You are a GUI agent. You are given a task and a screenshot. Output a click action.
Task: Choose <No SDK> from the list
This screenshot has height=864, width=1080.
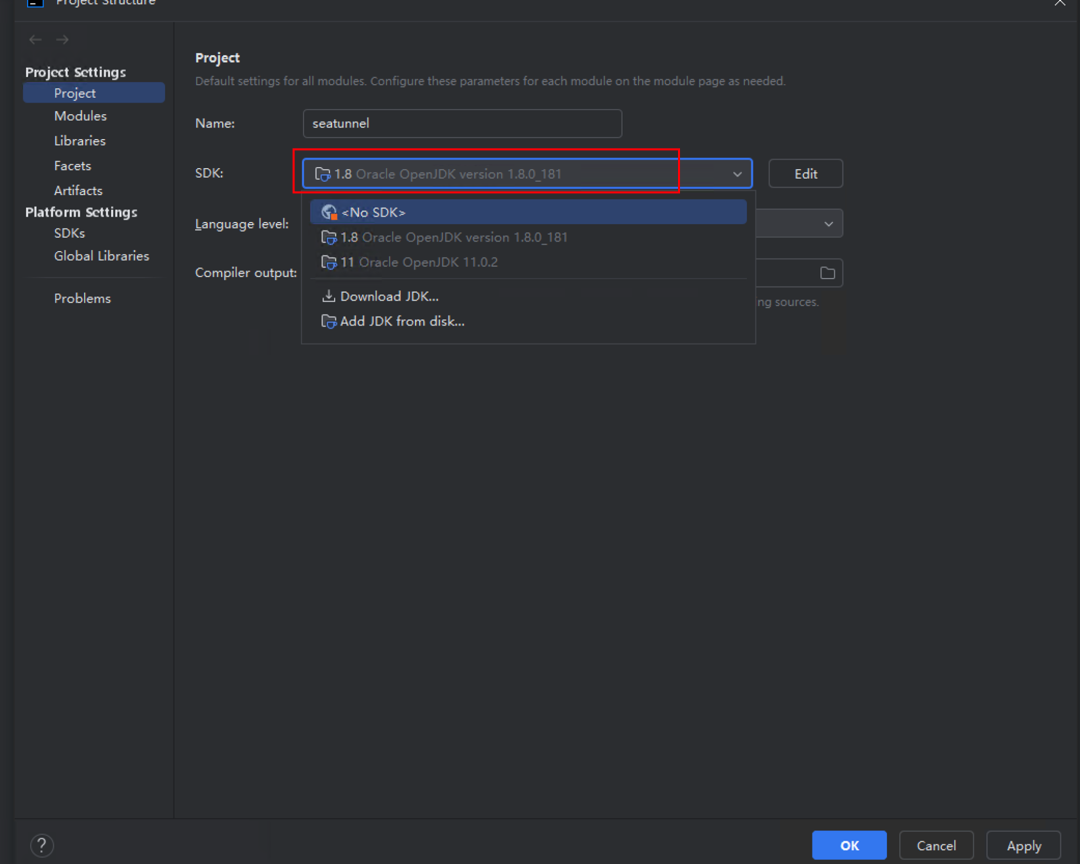click(528, 212)
